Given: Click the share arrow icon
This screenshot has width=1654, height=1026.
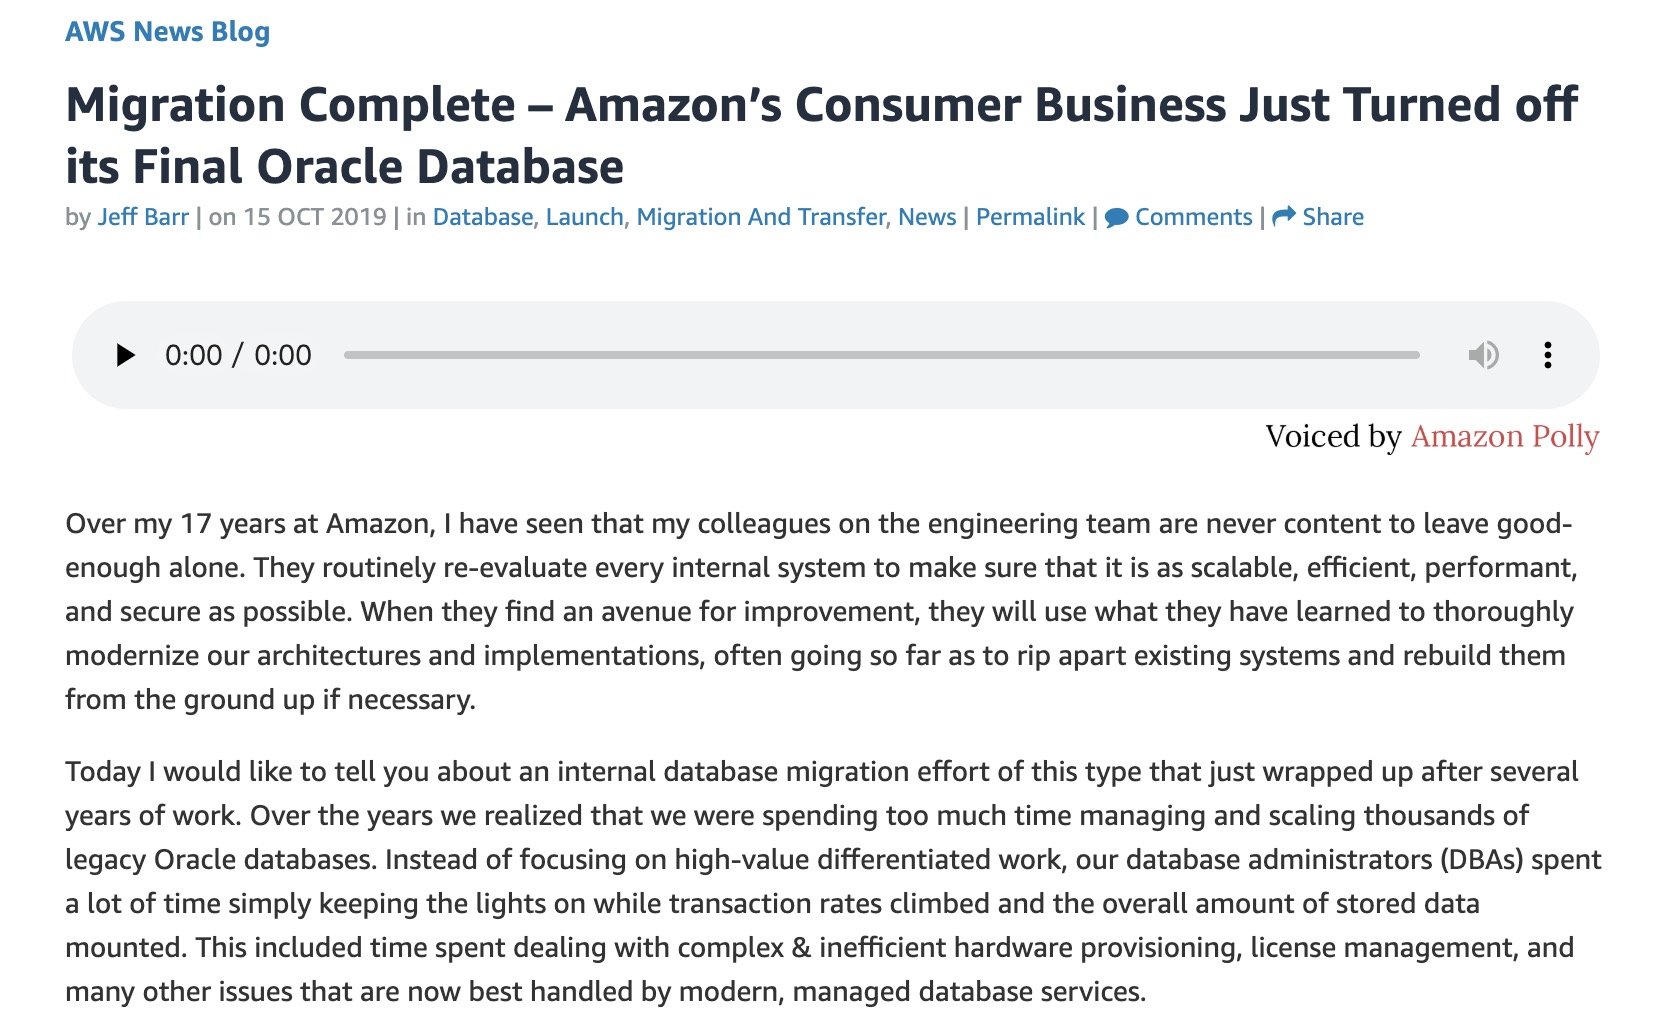Looking at the screenshot, I should 1284,216.
